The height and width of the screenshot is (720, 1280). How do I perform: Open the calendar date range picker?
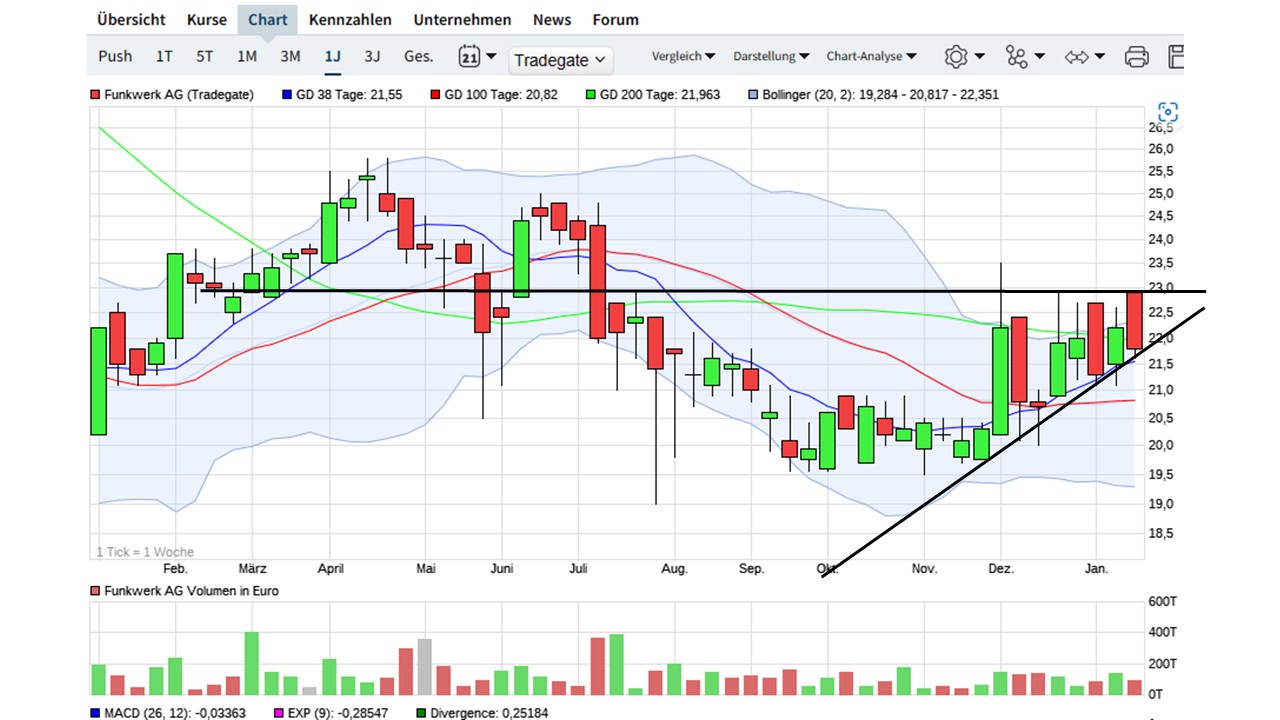[x=477, y=57]
